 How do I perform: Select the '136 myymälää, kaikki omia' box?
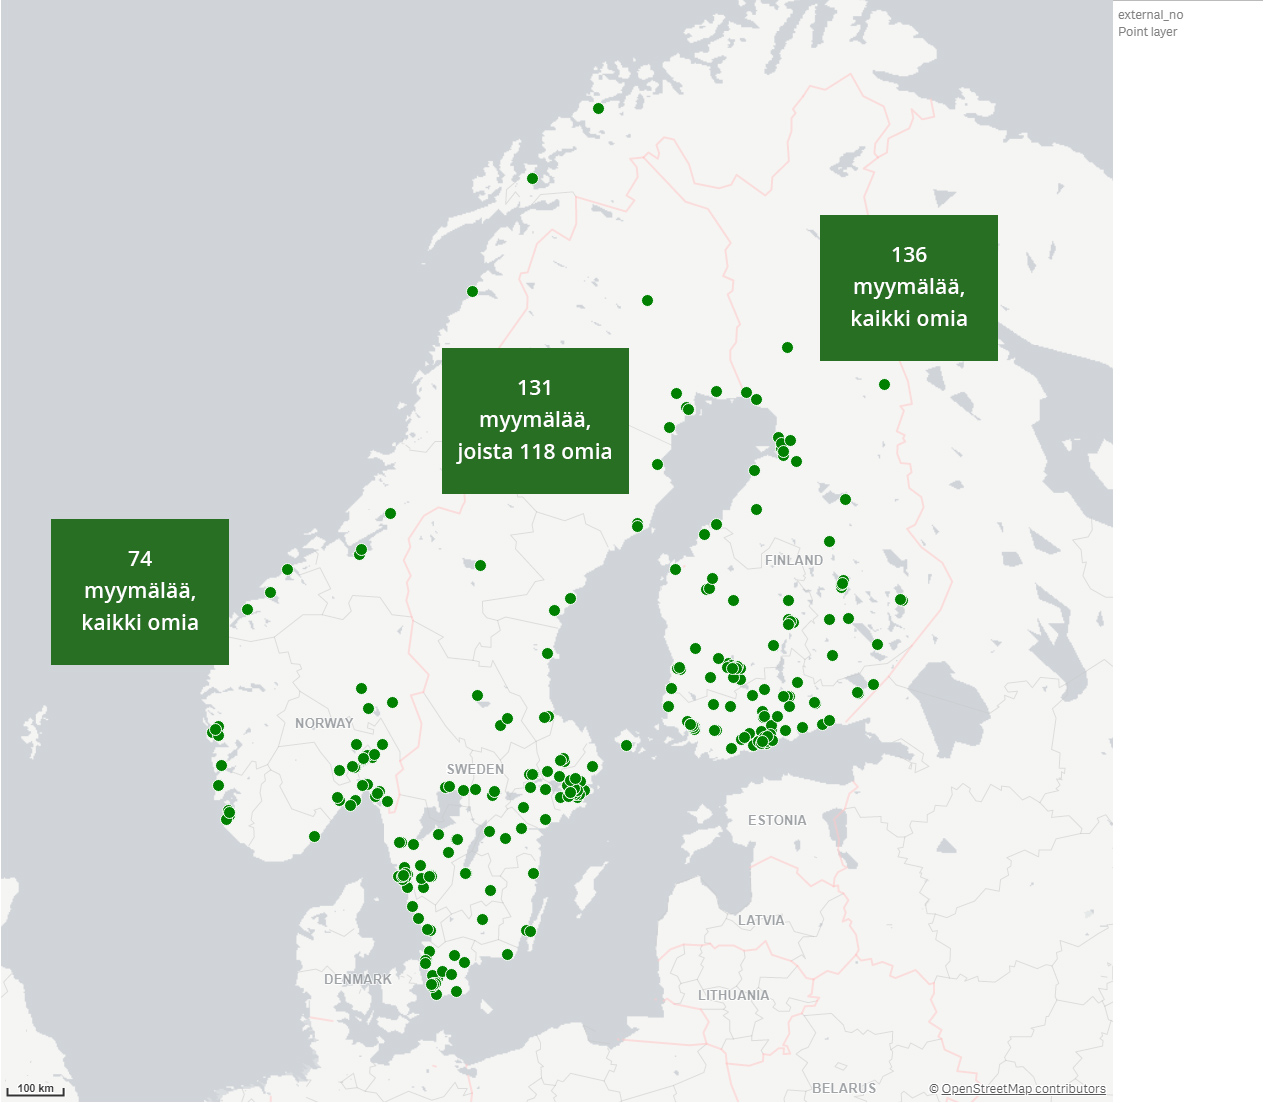pyautogui.click(x=909, y=288)
